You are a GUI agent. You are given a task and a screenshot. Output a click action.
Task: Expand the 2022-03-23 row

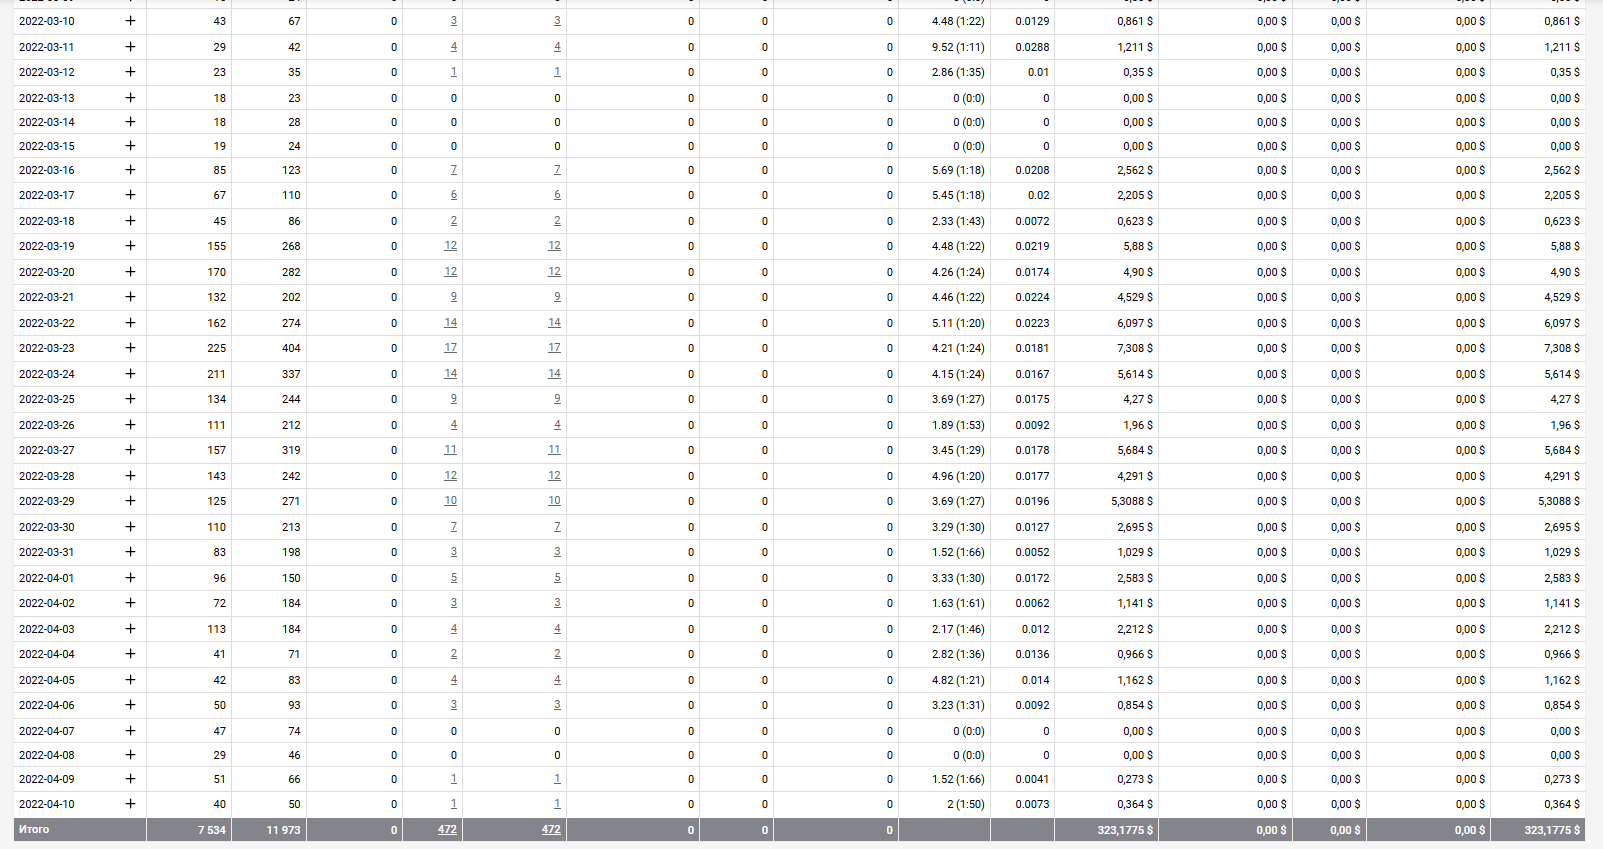pos(130,348)
